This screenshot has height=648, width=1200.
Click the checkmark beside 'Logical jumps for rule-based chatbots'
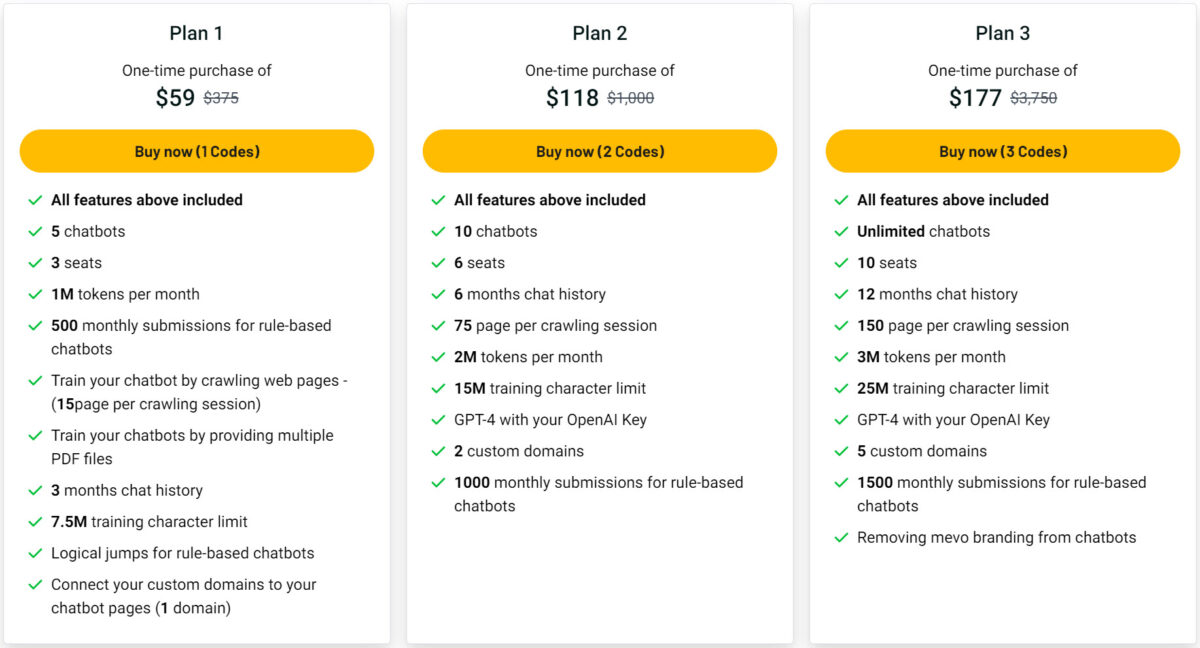(36, 553)
